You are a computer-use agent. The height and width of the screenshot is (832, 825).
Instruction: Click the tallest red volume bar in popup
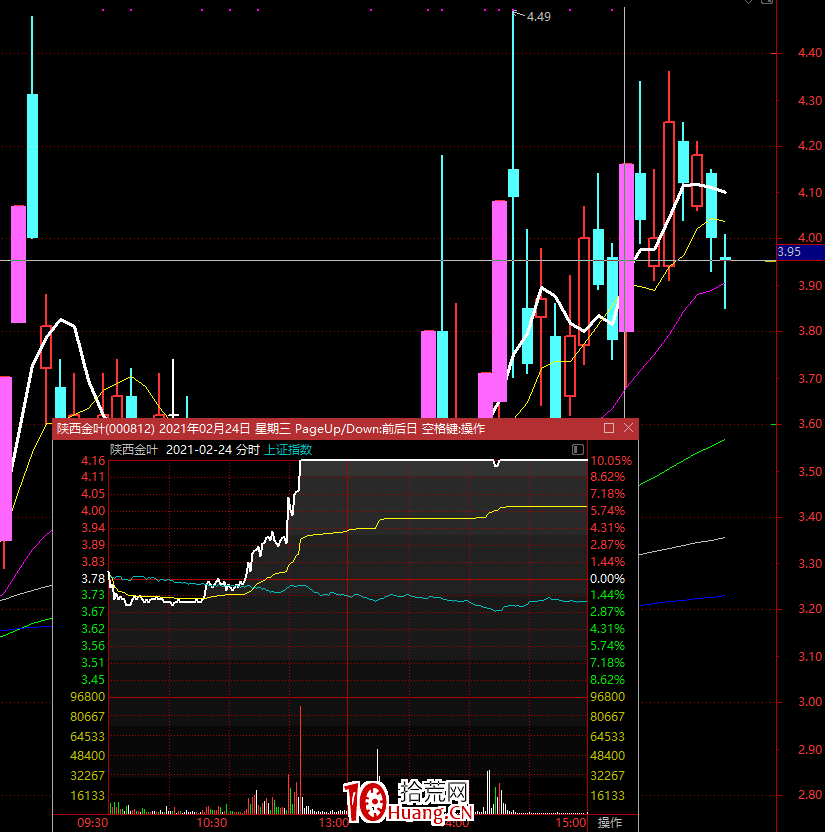[300, 760]
